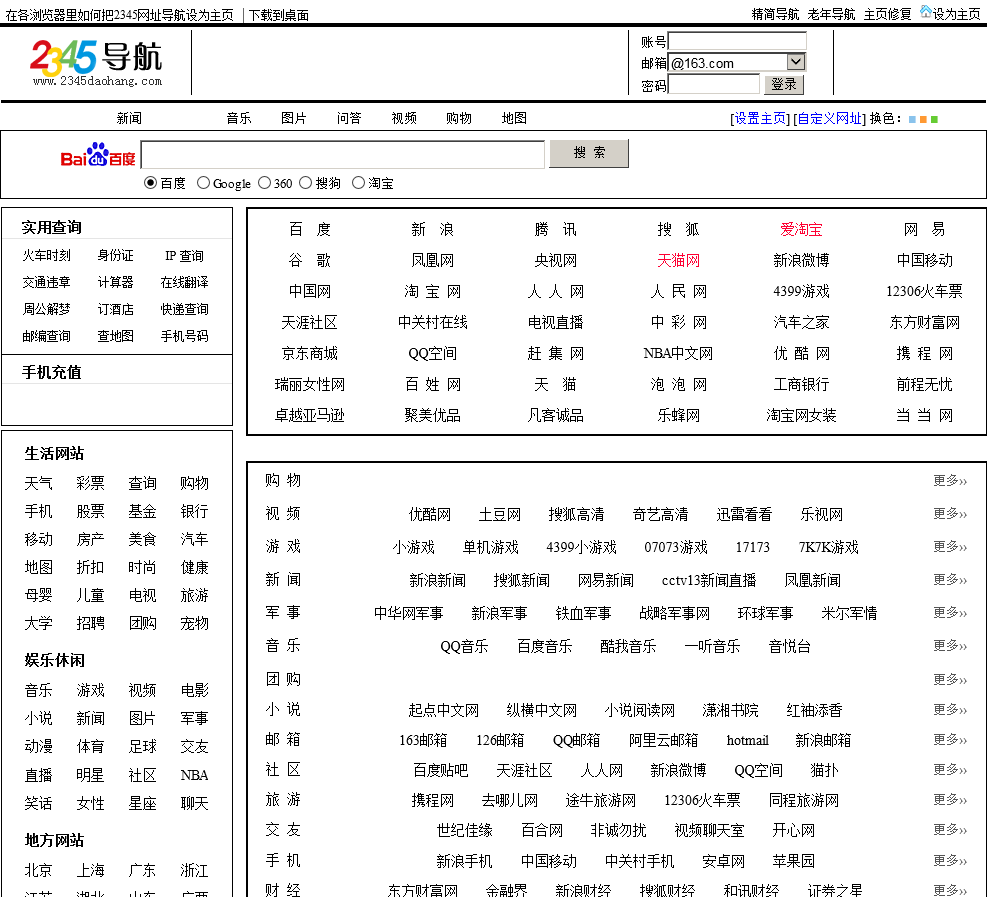
Task: Open 天气 under 生活网站
Action: click(x=38, y=483)
